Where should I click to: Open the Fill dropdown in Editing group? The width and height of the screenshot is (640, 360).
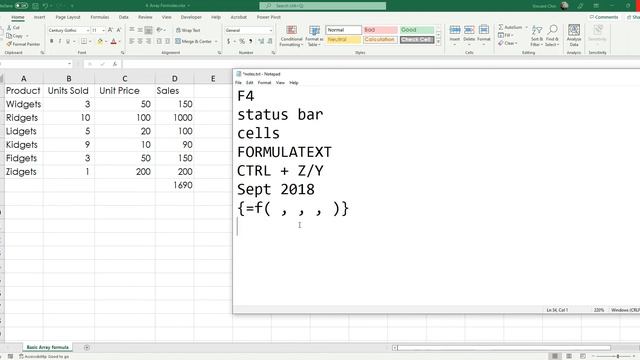click(506, 35)
